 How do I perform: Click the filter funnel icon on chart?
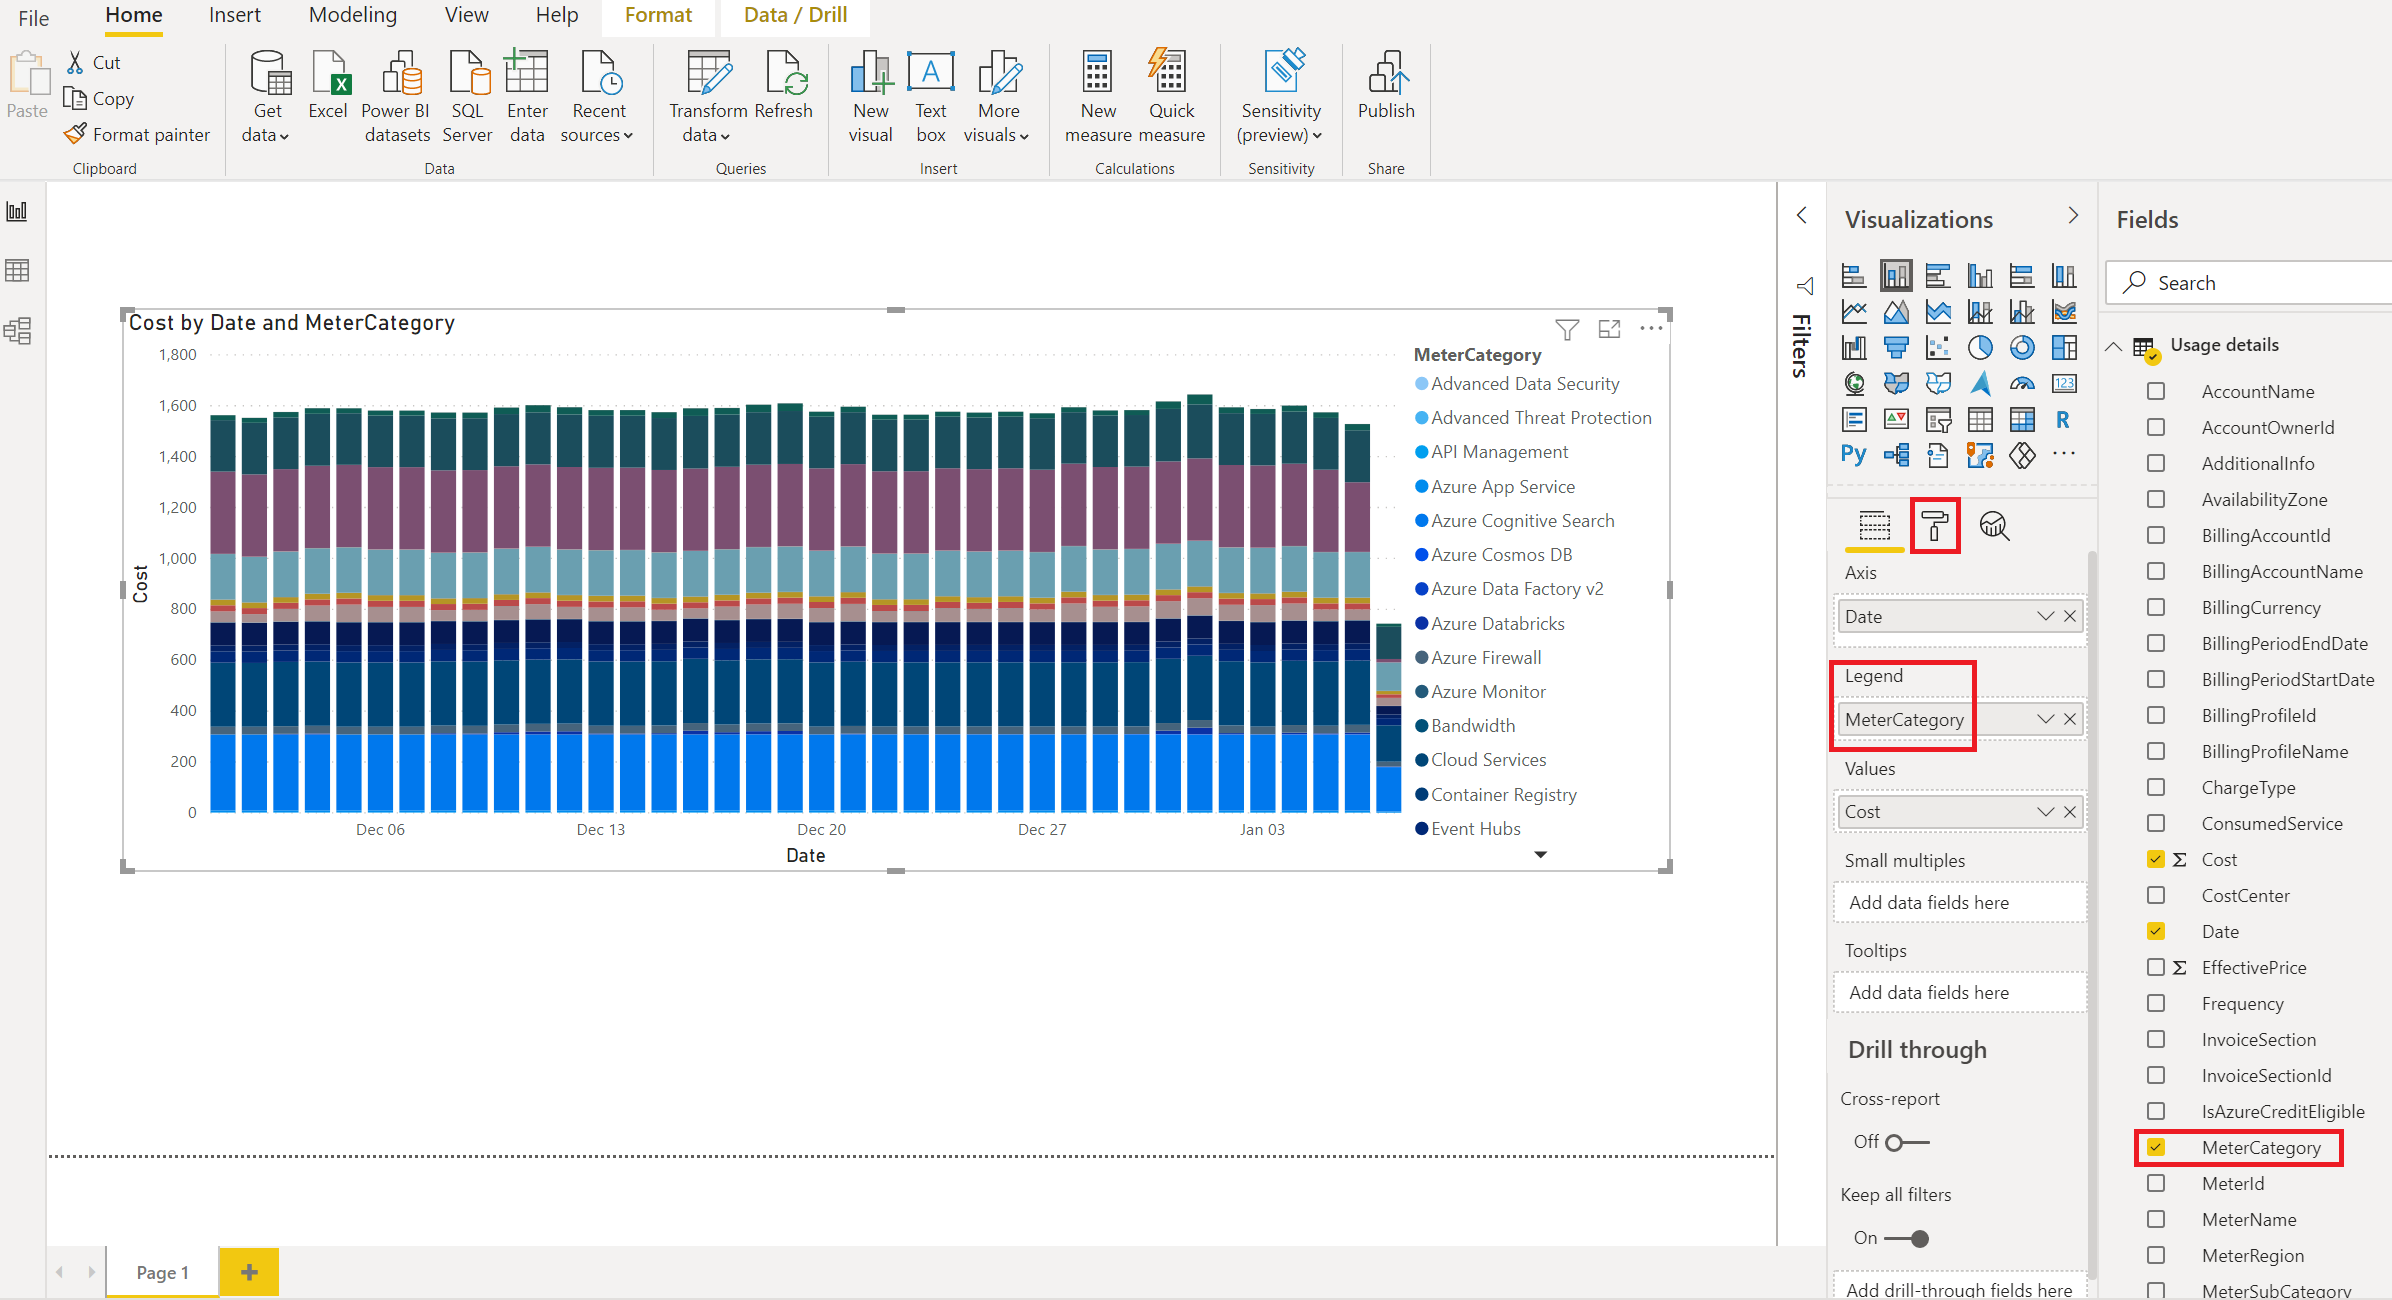coord(1567,329)
